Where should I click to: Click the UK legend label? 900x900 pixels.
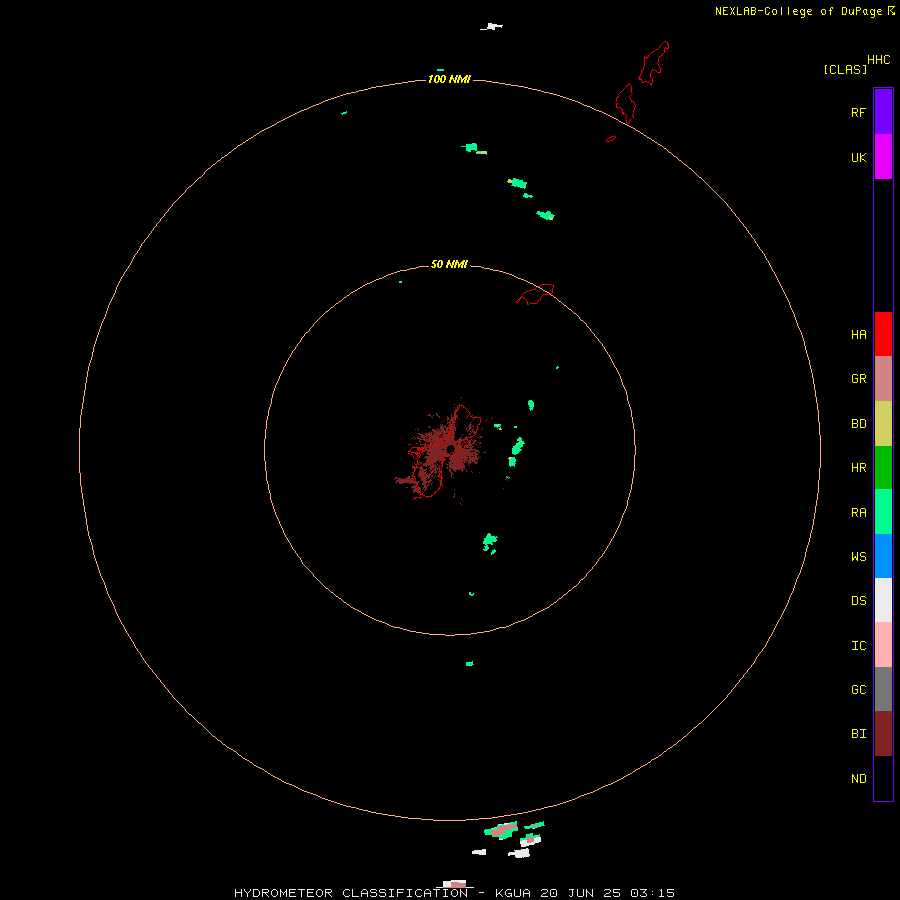pos(858,157)
